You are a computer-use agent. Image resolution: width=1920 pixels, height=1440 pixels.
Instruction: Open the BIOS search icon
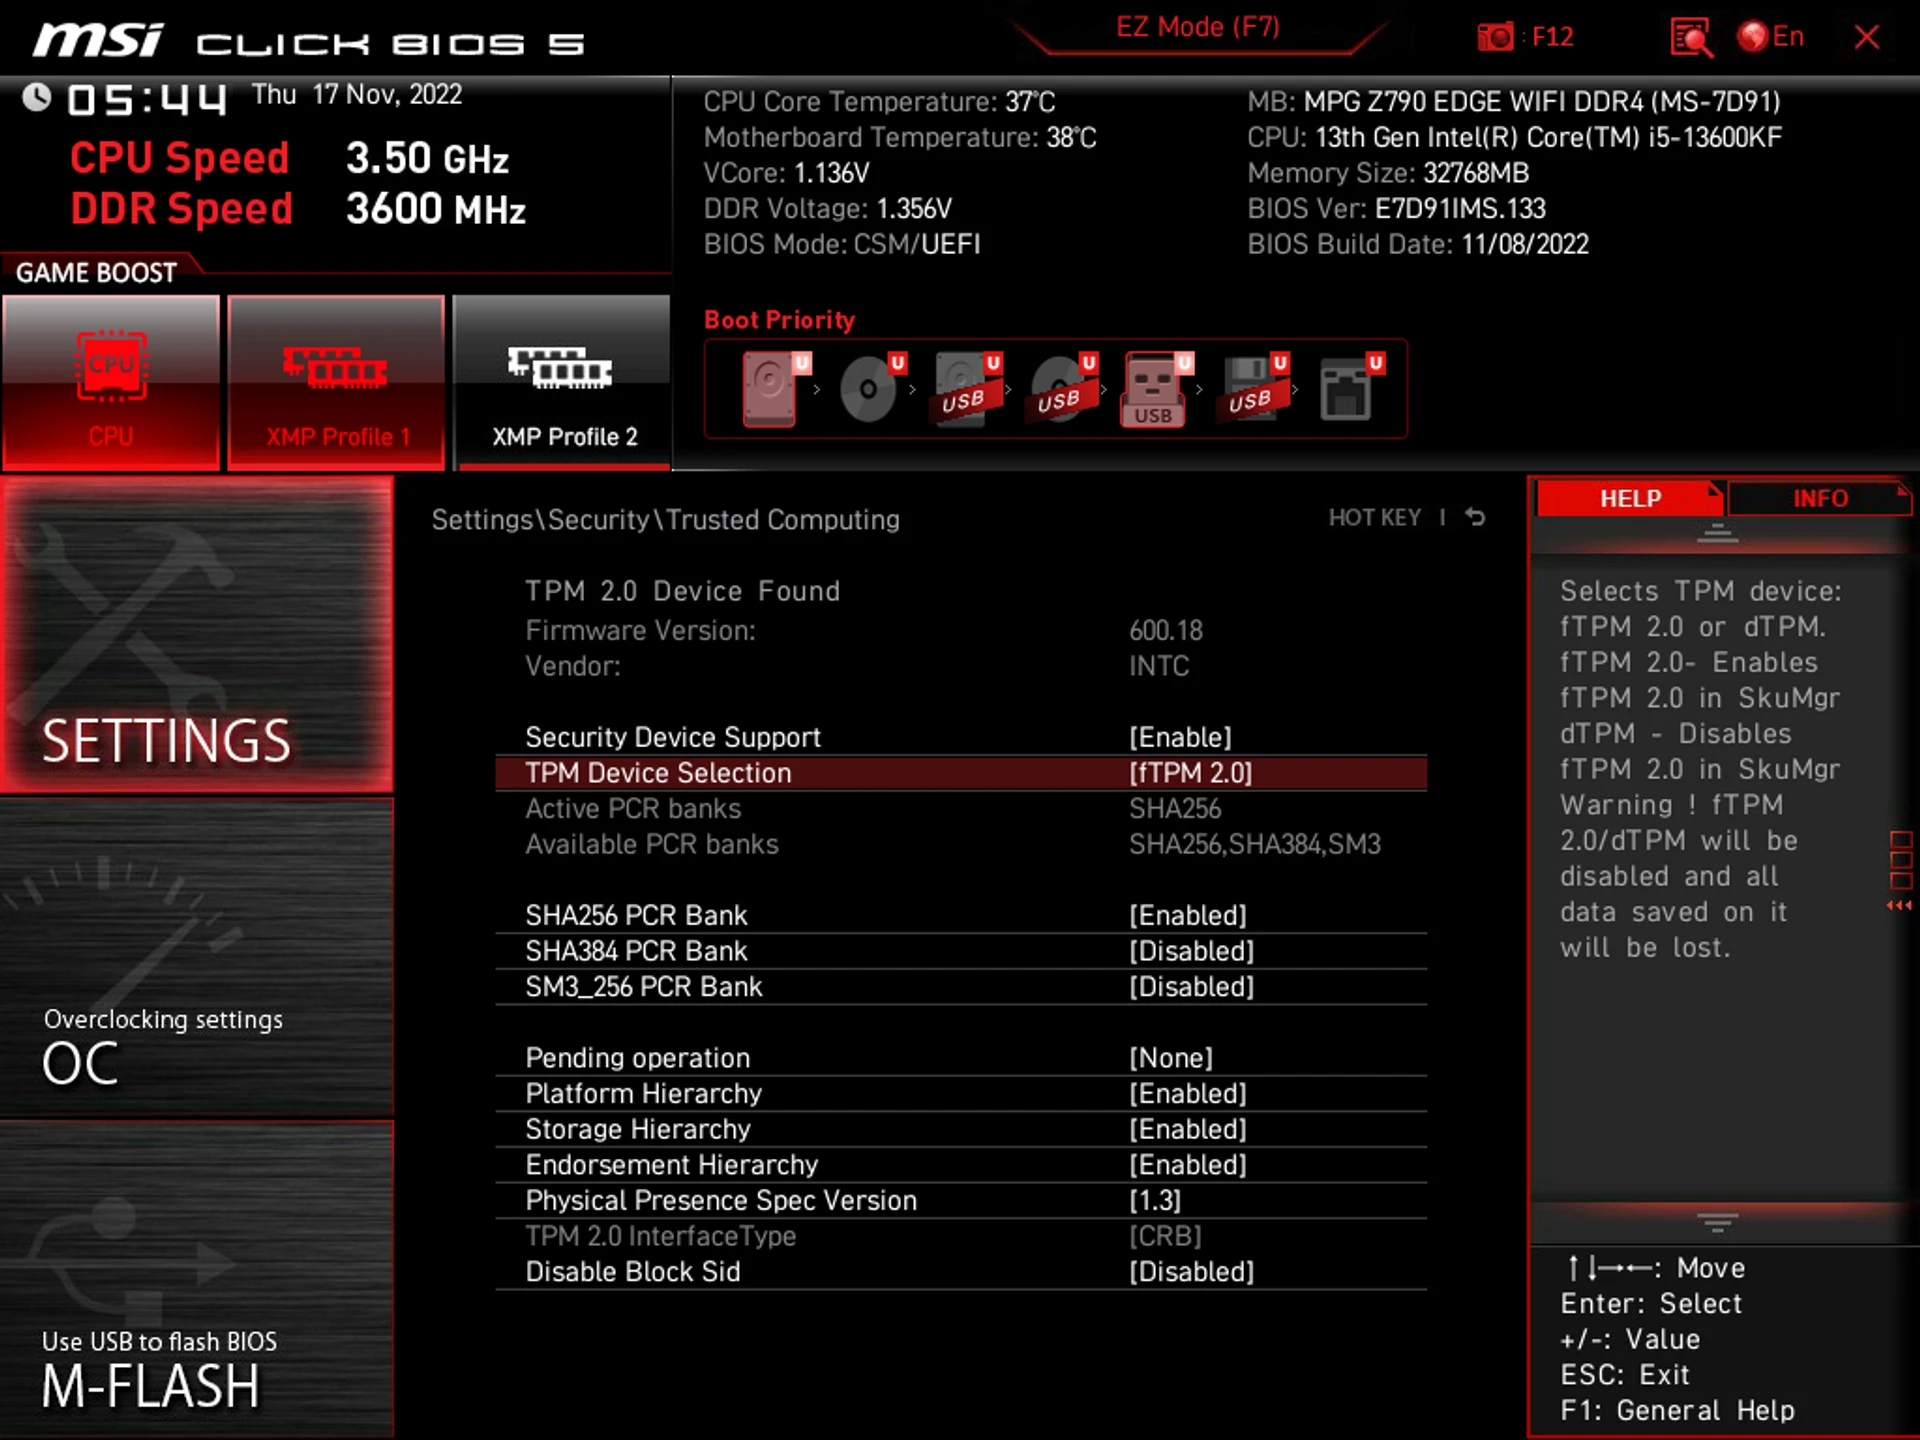[1691, 38]
